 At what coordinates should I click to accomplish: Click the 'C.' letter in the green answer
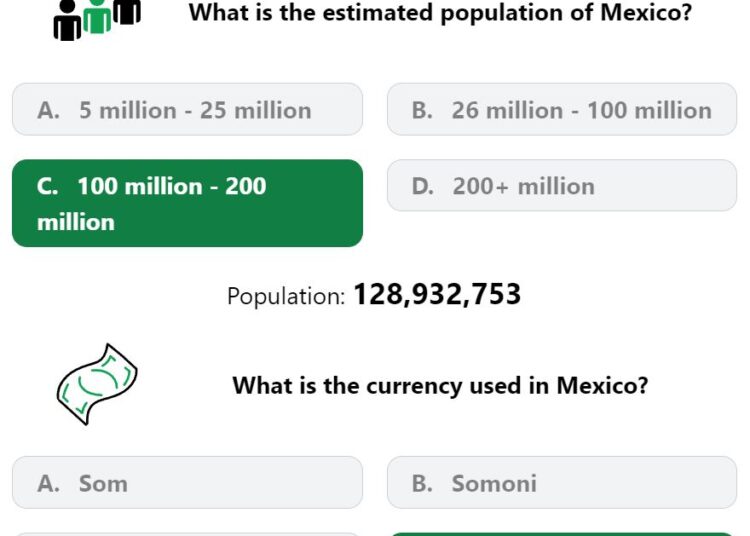point(47,186)
